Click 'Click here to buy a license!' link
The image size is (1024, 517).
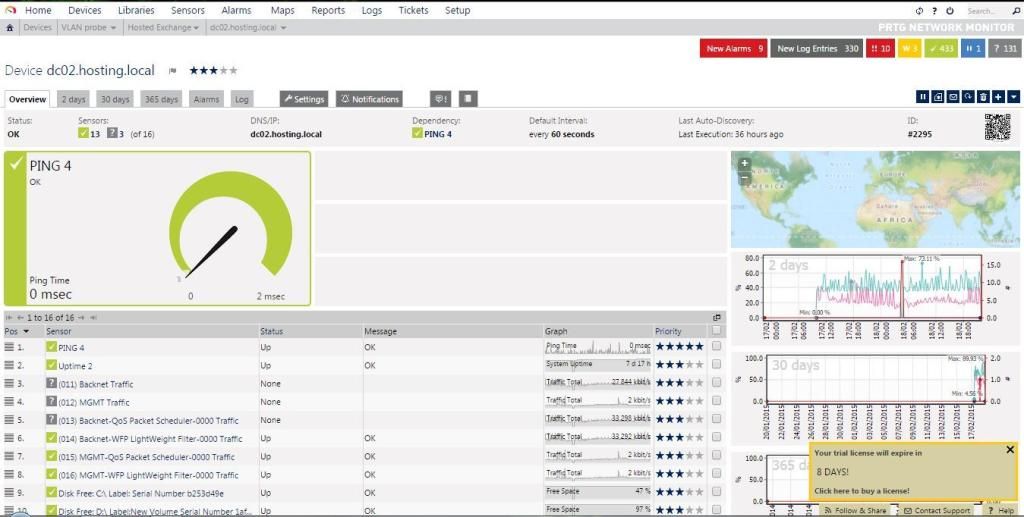(x=861, y=490)
